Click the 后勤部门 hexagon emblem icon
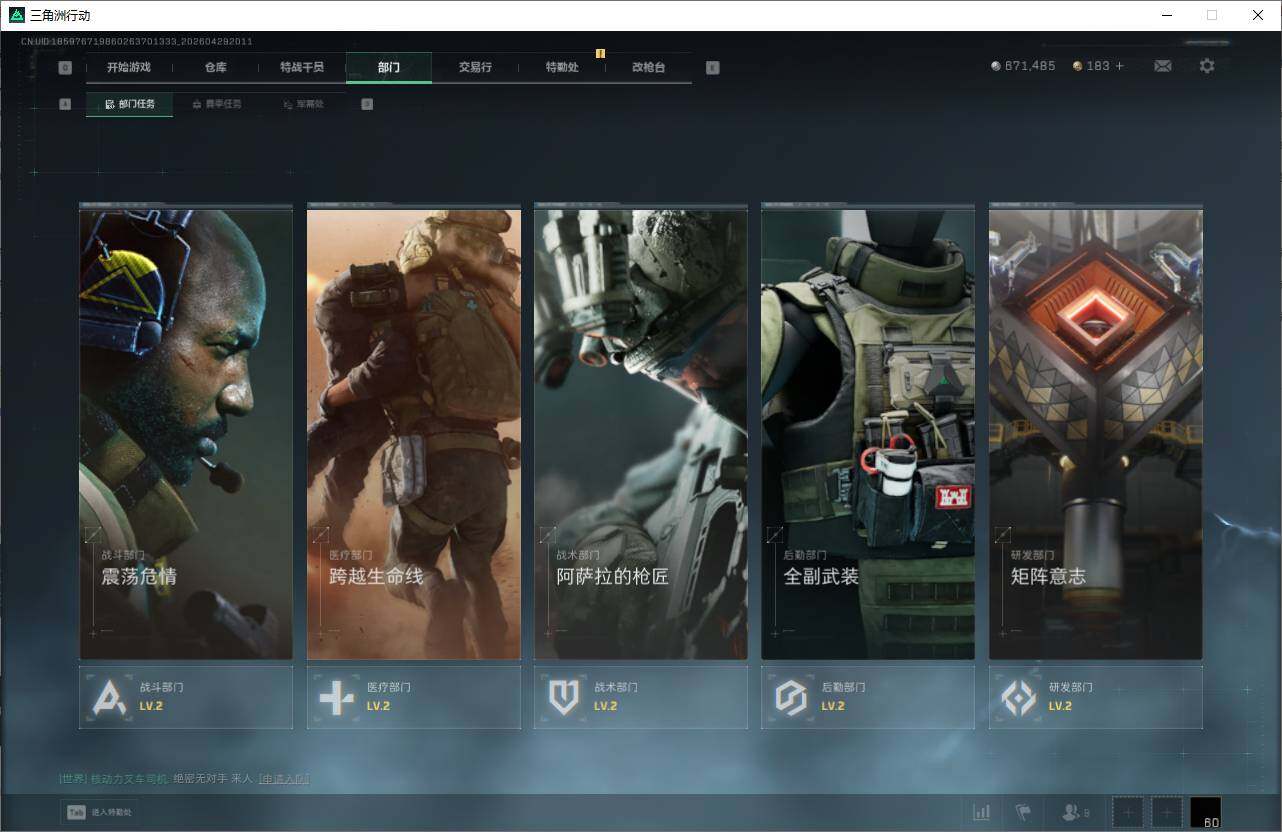1282x832 pixels. click(x=791, y=697)
